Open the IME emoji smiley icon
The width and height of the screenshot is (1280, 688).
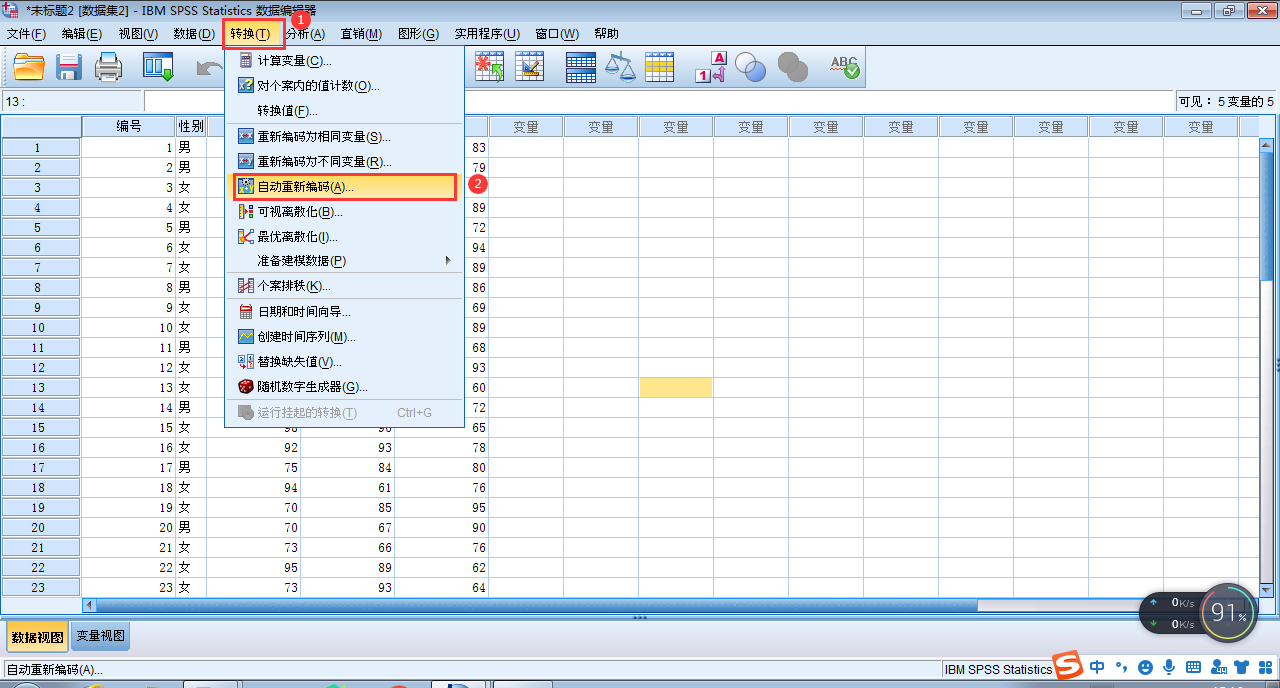click(x=1145, y=666)
